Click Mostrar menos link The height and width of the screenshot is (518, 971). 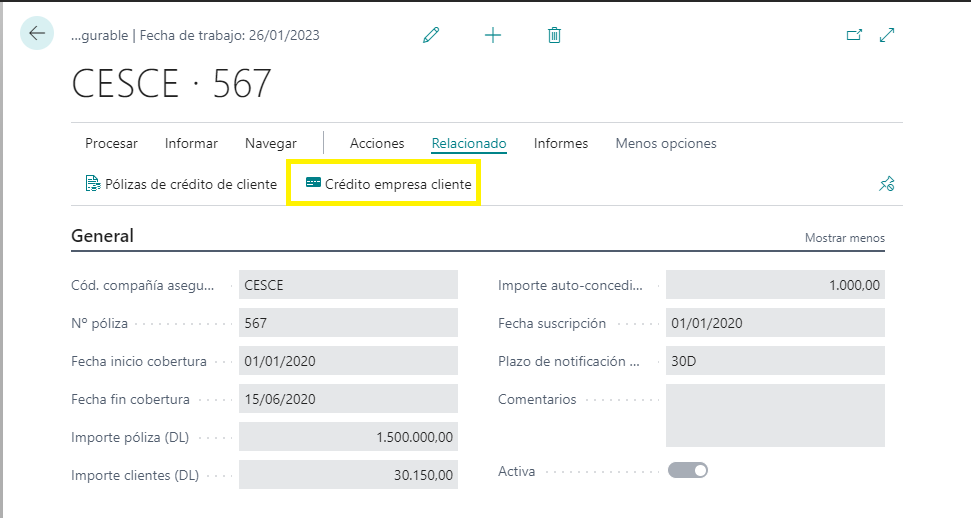845,238
